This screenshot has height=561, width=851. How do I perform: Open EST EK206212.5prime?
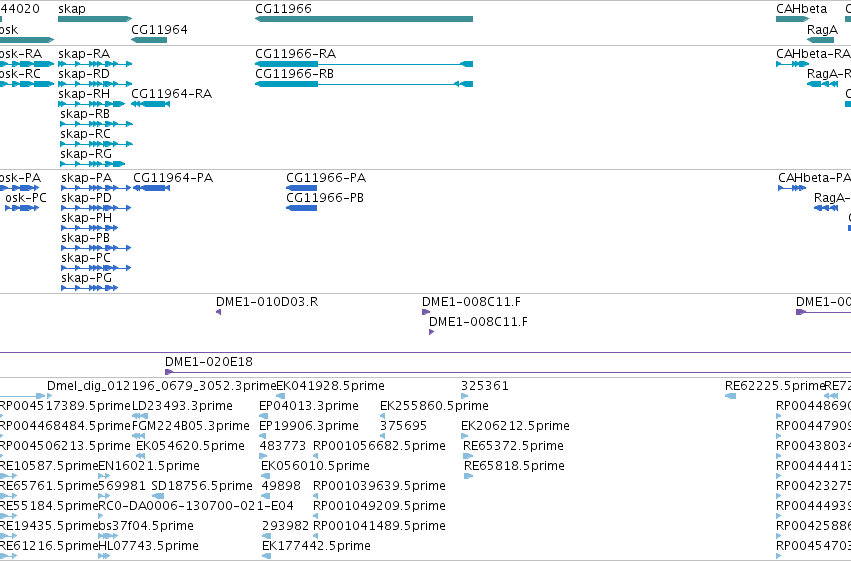pyautogui.click(x=465, y=436)
